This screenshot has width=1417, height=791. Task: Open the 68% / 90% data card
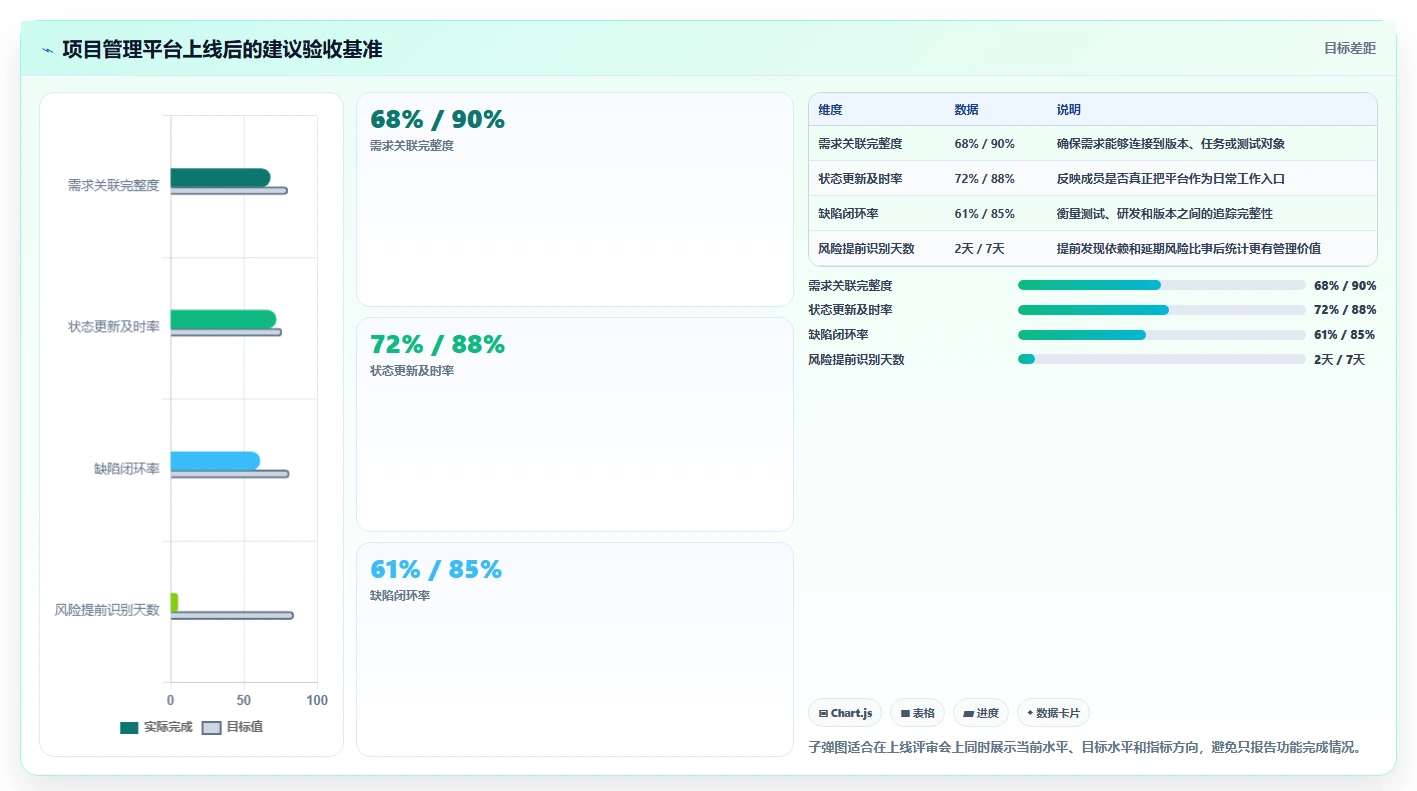pos(575,199)
